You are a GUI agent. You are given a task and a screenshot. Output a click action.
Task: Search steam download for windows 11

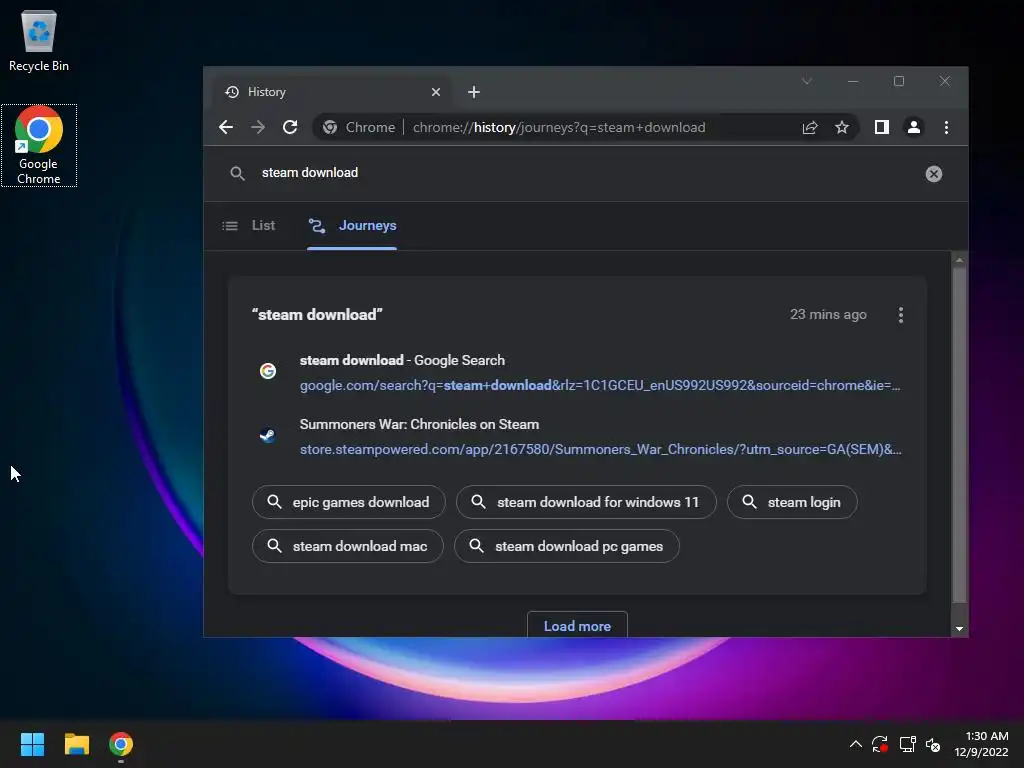click(x=586, y=502)
